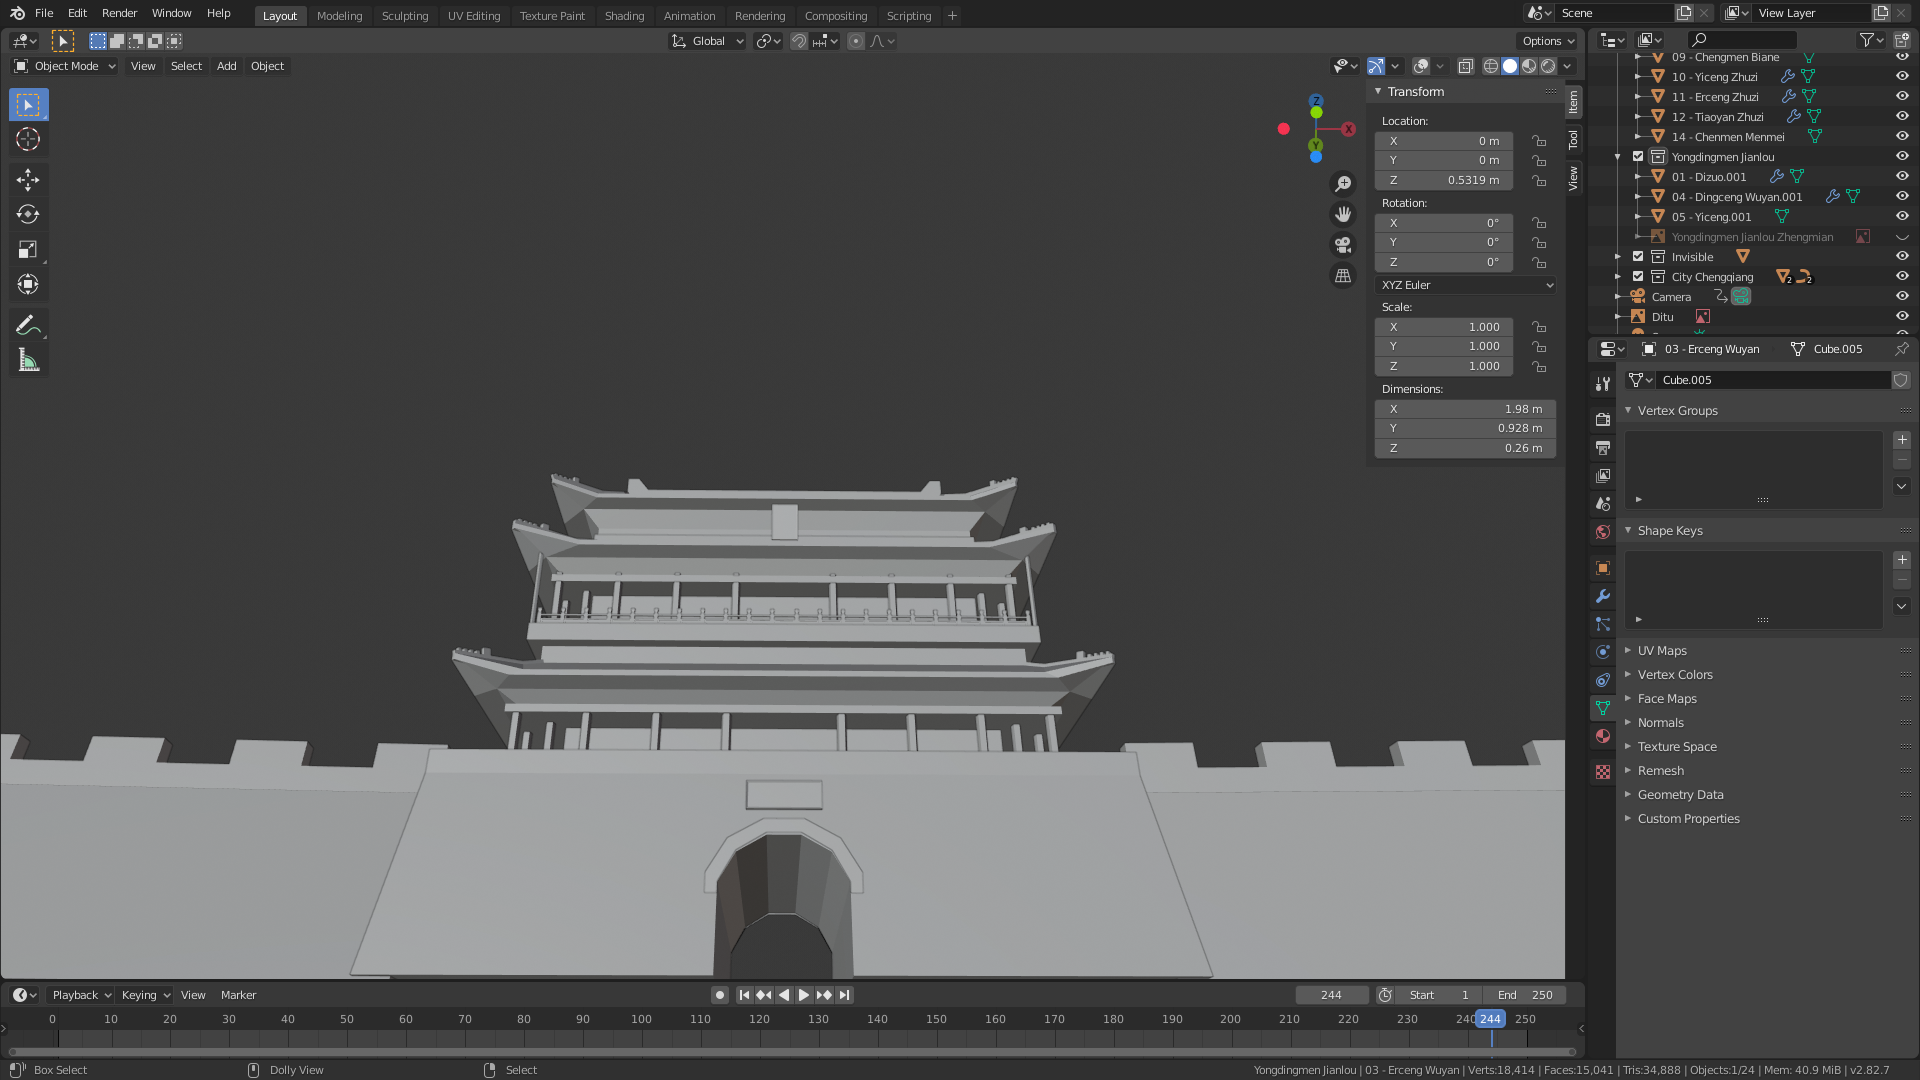Hide the Invisible collection
The height and width of the screenshot is (1080, 1920).
point(1902,256)
